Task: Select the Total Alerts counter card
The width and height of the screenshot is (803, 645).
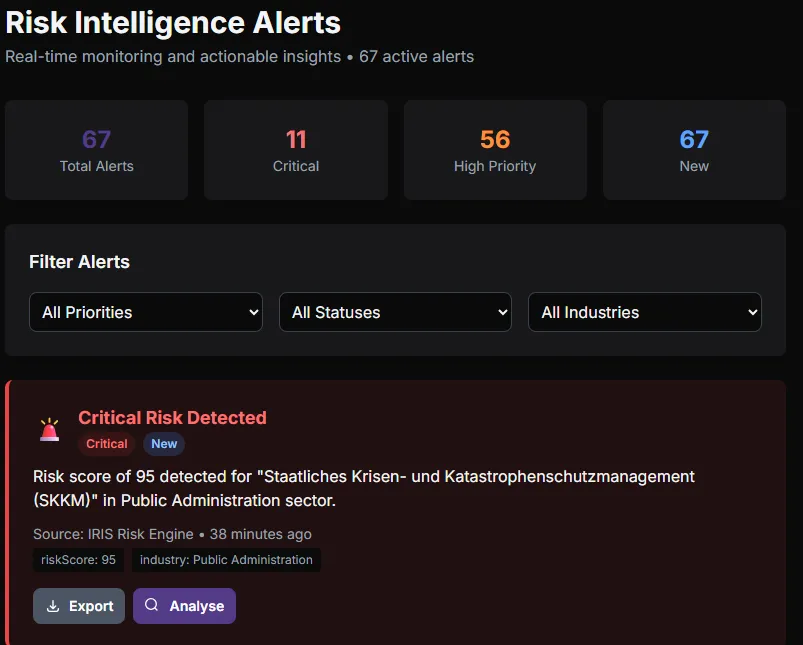Action: (x=96, y=149)
